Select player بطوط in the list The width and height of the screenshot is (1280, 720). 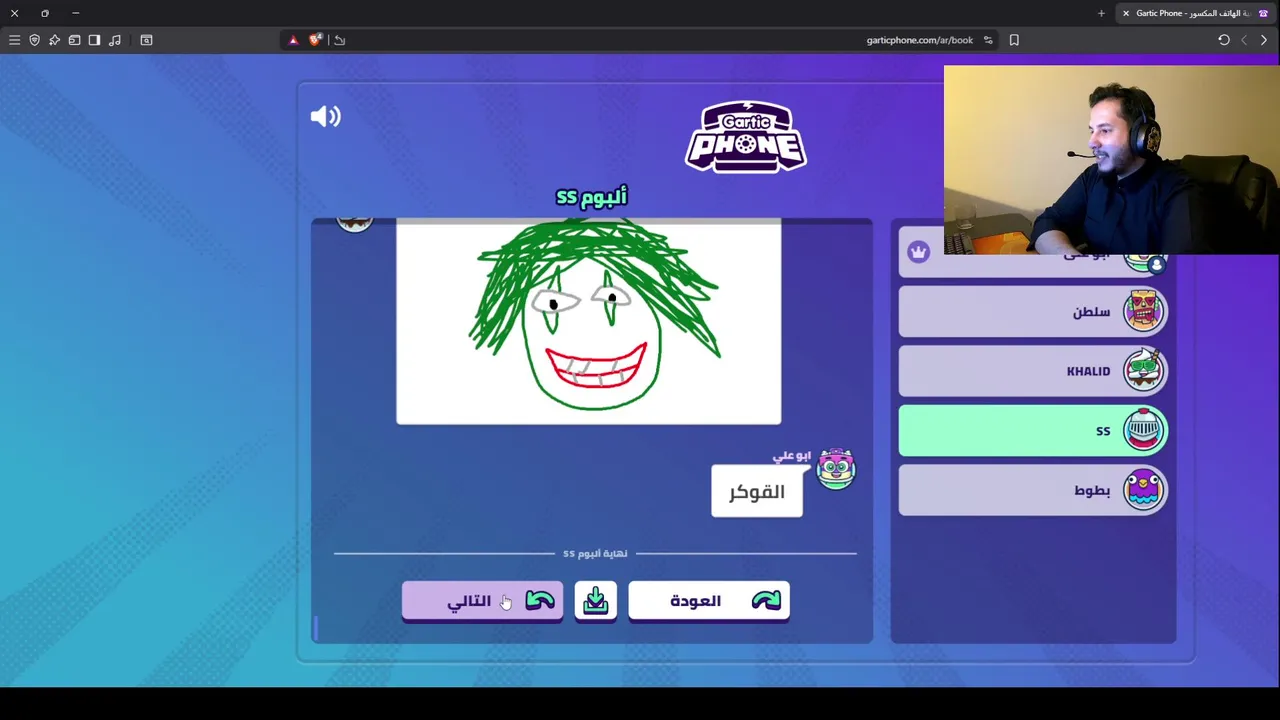(1033, 490)
